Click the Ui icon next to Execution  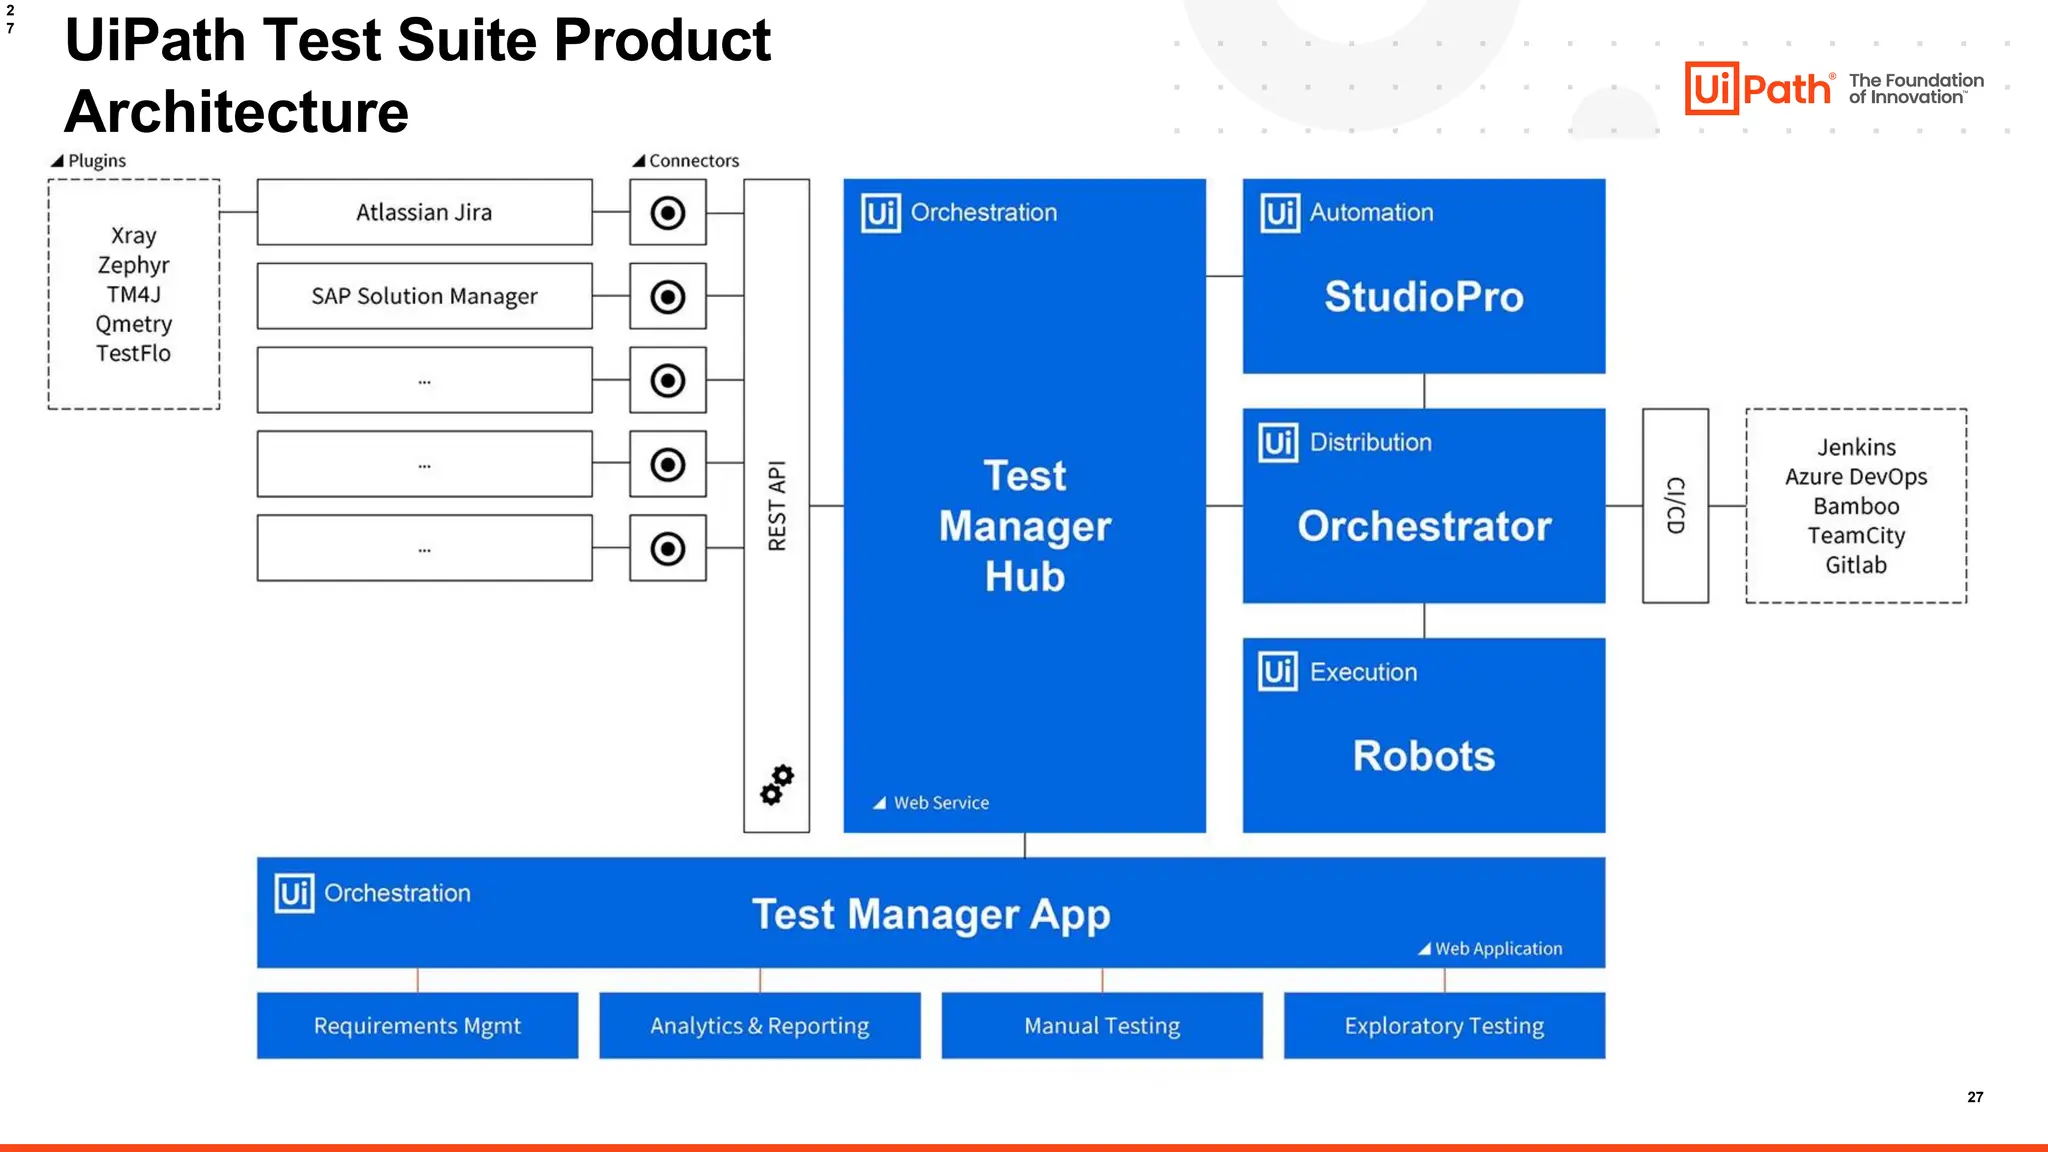coord(1279,672)
